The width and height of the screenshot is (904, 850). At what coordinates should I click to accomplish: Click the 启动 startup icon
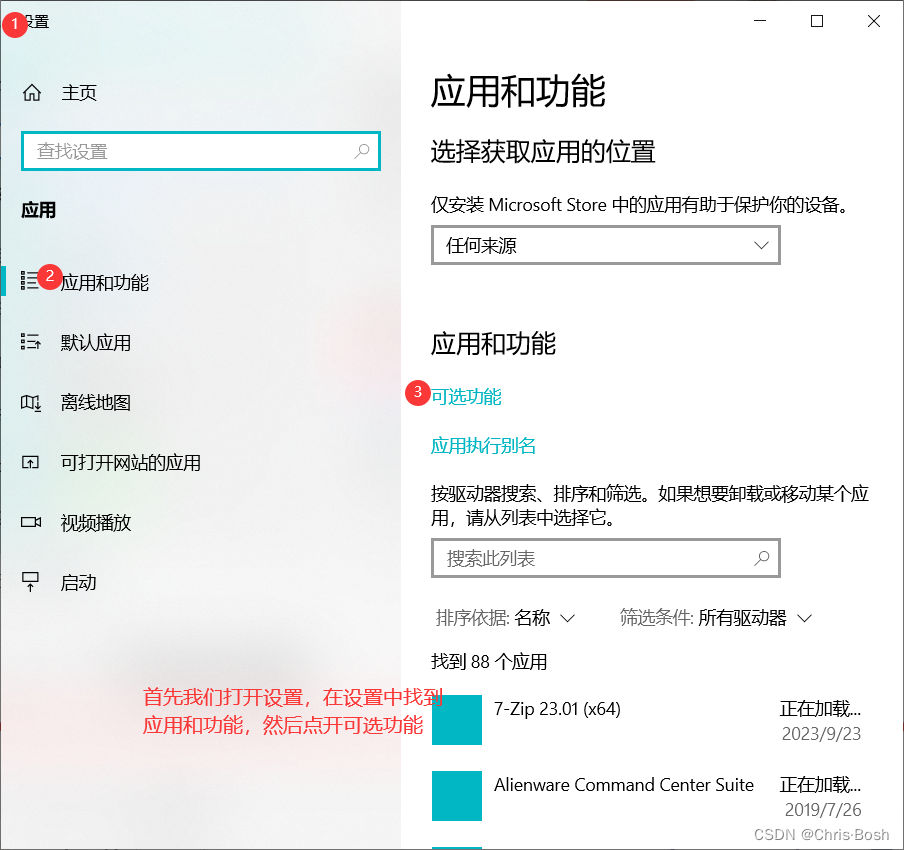pyautogui.click(x=30, y=582)
